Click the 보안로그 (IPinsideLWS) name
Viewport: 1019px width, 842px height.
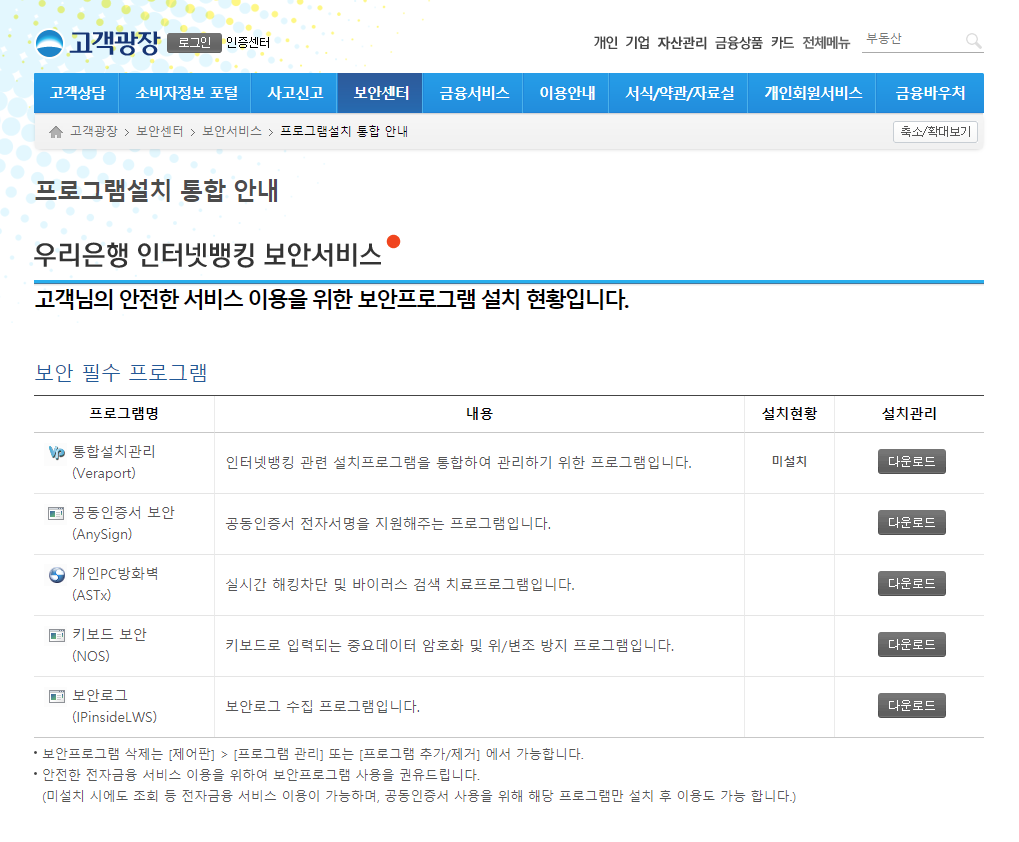coord(114,706)
